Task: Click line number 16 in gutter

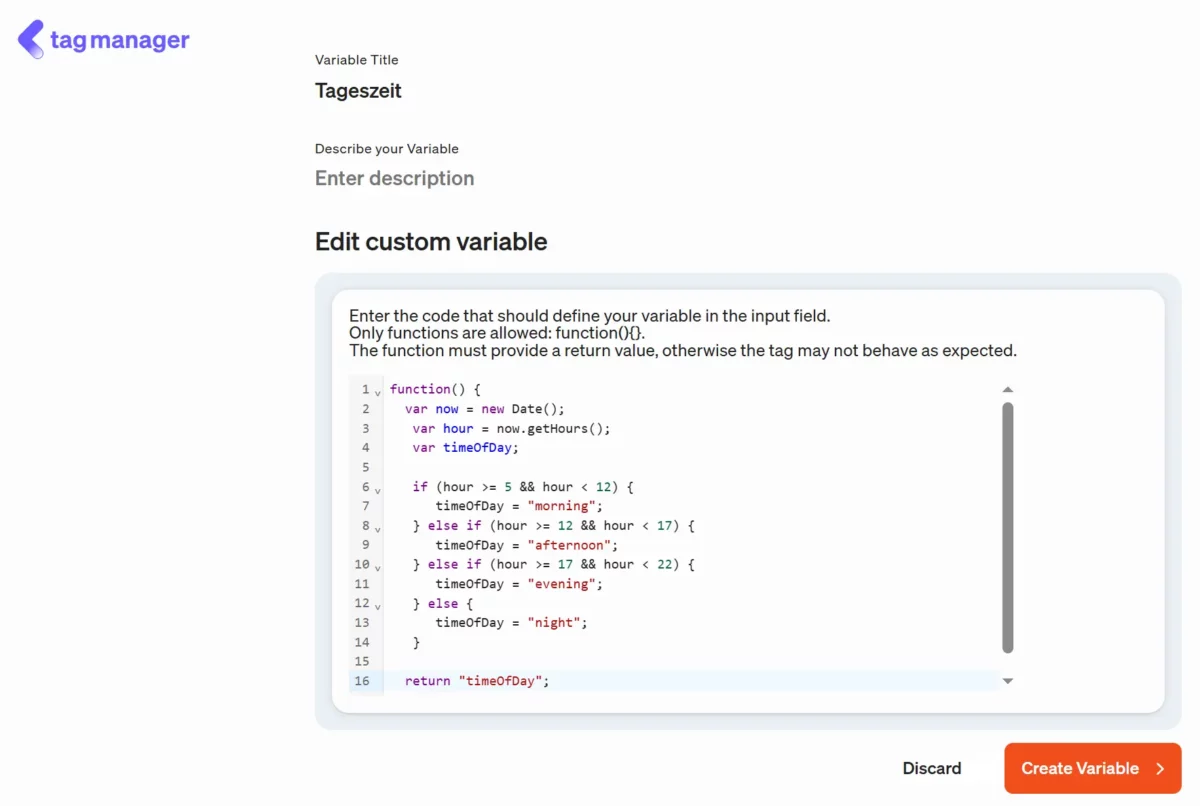Action: click(x=361, y=681)
